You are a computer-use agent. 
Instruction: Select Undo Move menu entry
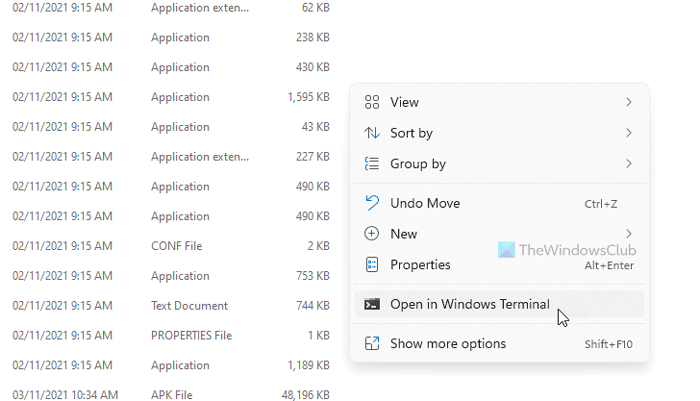click(x=425, y=203)
